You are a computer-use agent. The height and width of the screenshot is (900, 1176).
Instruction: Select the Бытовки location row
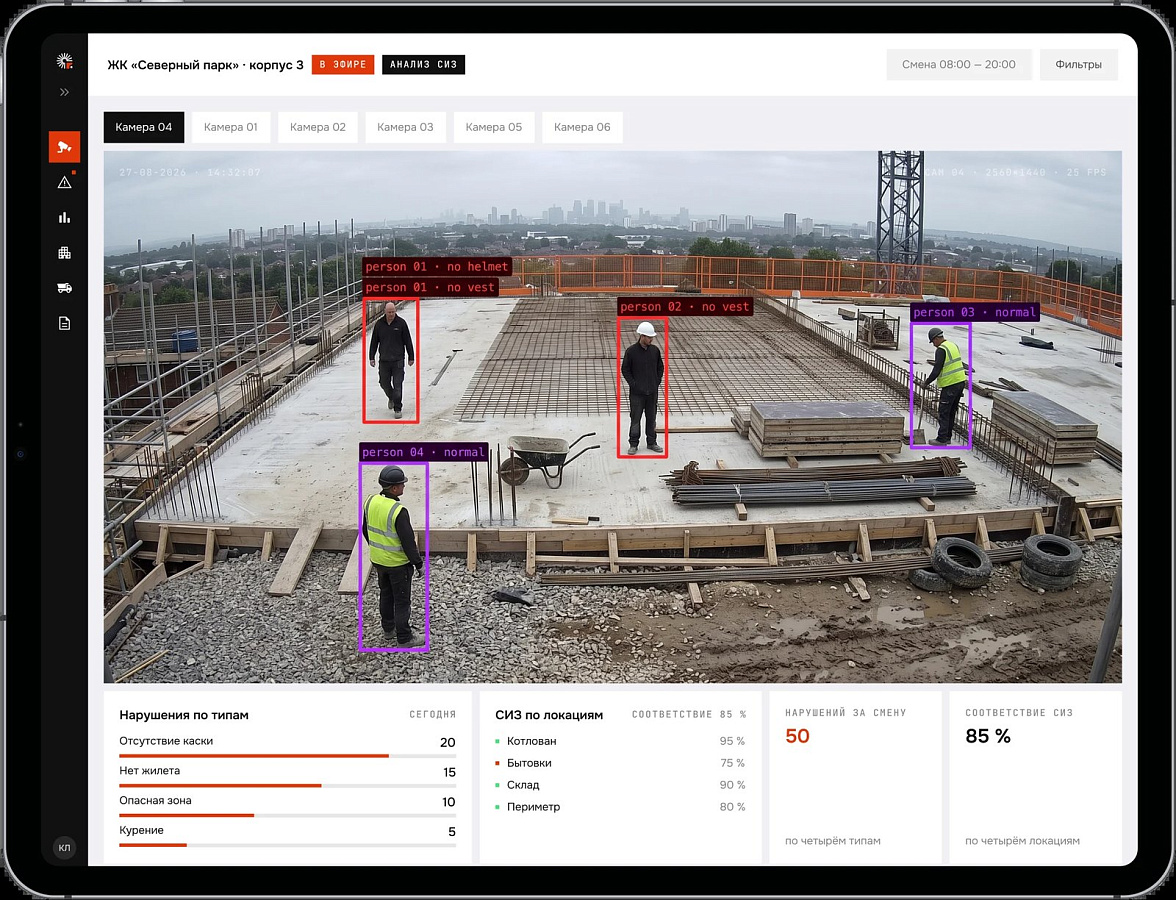click(620, 763)
